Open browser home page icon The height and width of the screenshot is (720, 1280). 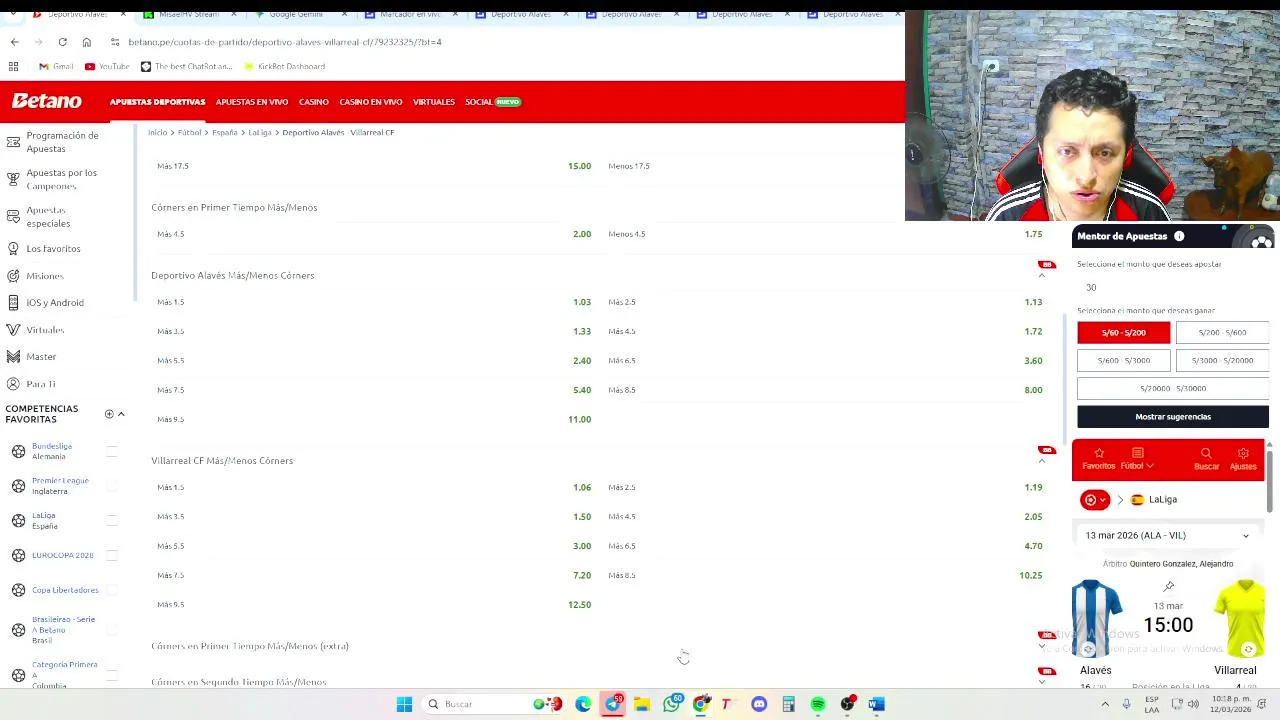coord(87,42)
